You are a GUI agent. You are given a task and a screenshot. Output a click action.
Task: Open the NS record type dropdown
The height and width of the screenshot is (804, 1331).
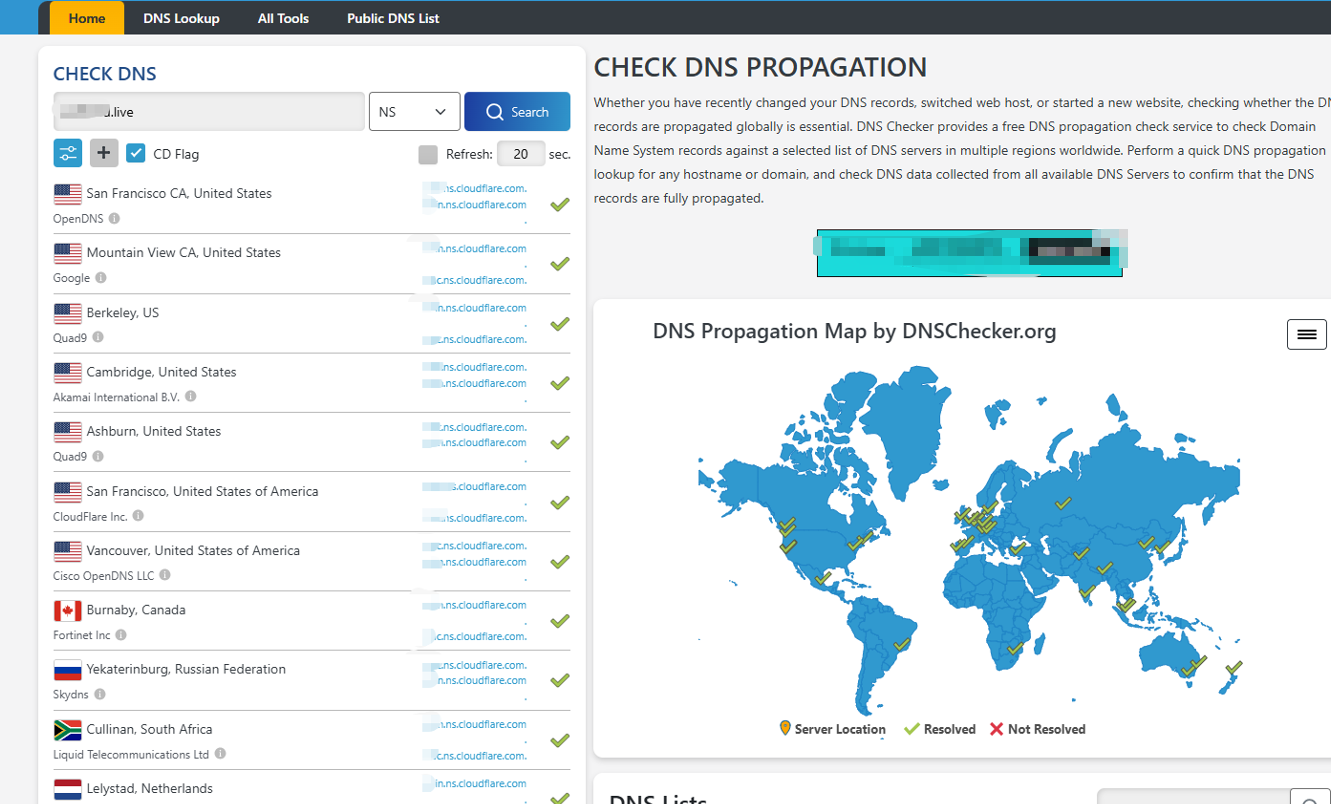point(414,112)
